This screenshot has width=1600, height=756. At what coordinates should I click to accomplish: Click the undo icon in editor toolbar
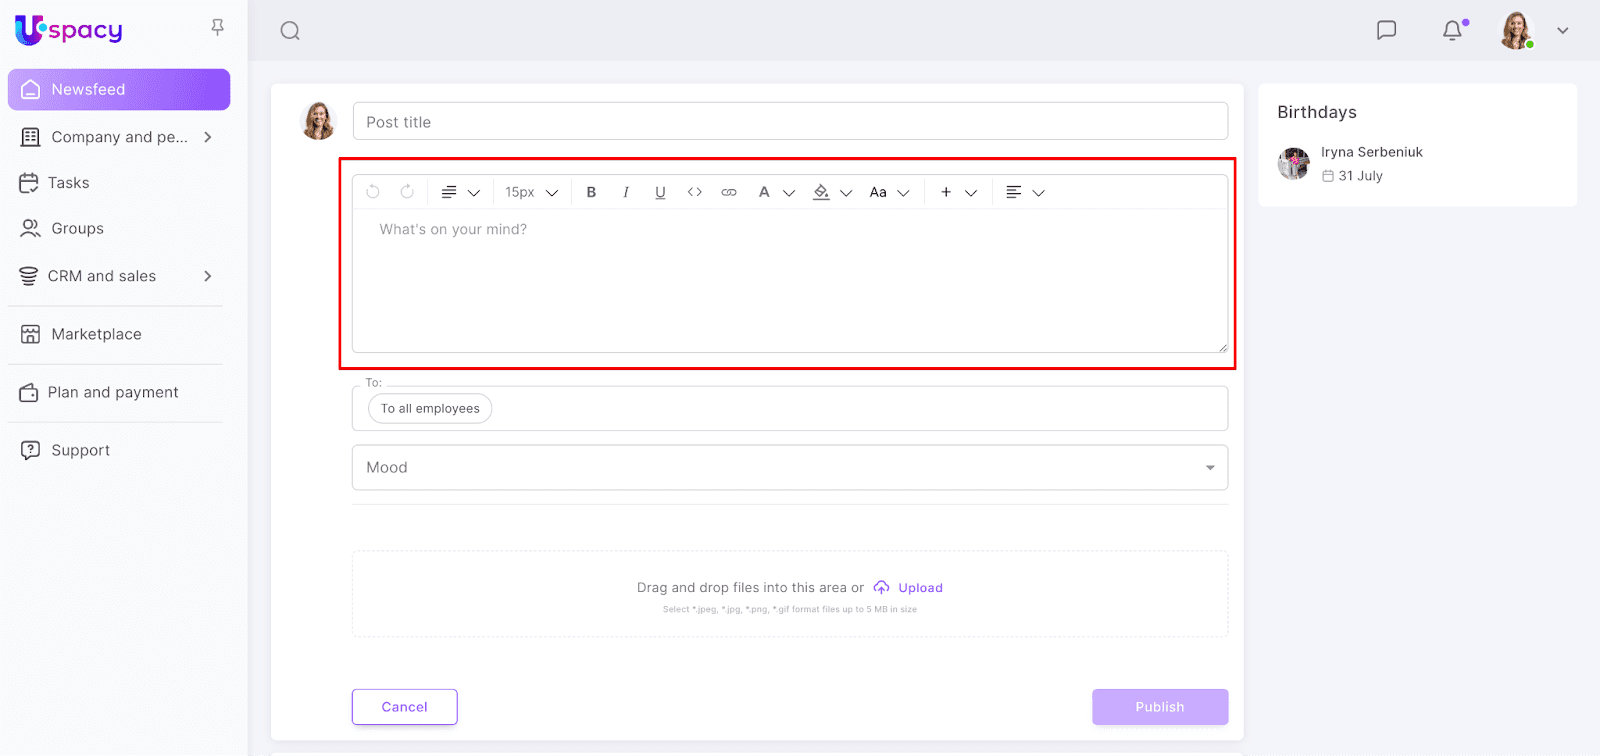pyautogui.click(x=373, y=192)
